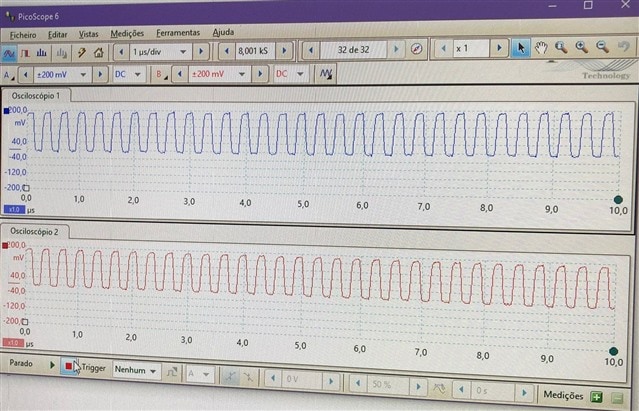Increase the x 1 zoom factor

499,48
